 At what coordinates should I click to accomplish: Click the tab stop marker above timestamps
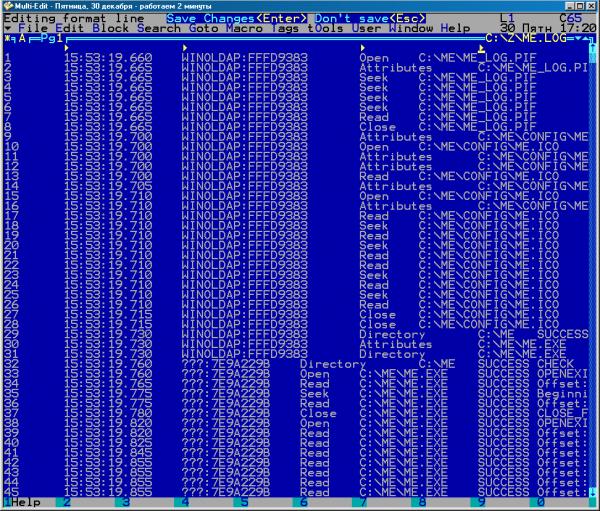[67, 48]
